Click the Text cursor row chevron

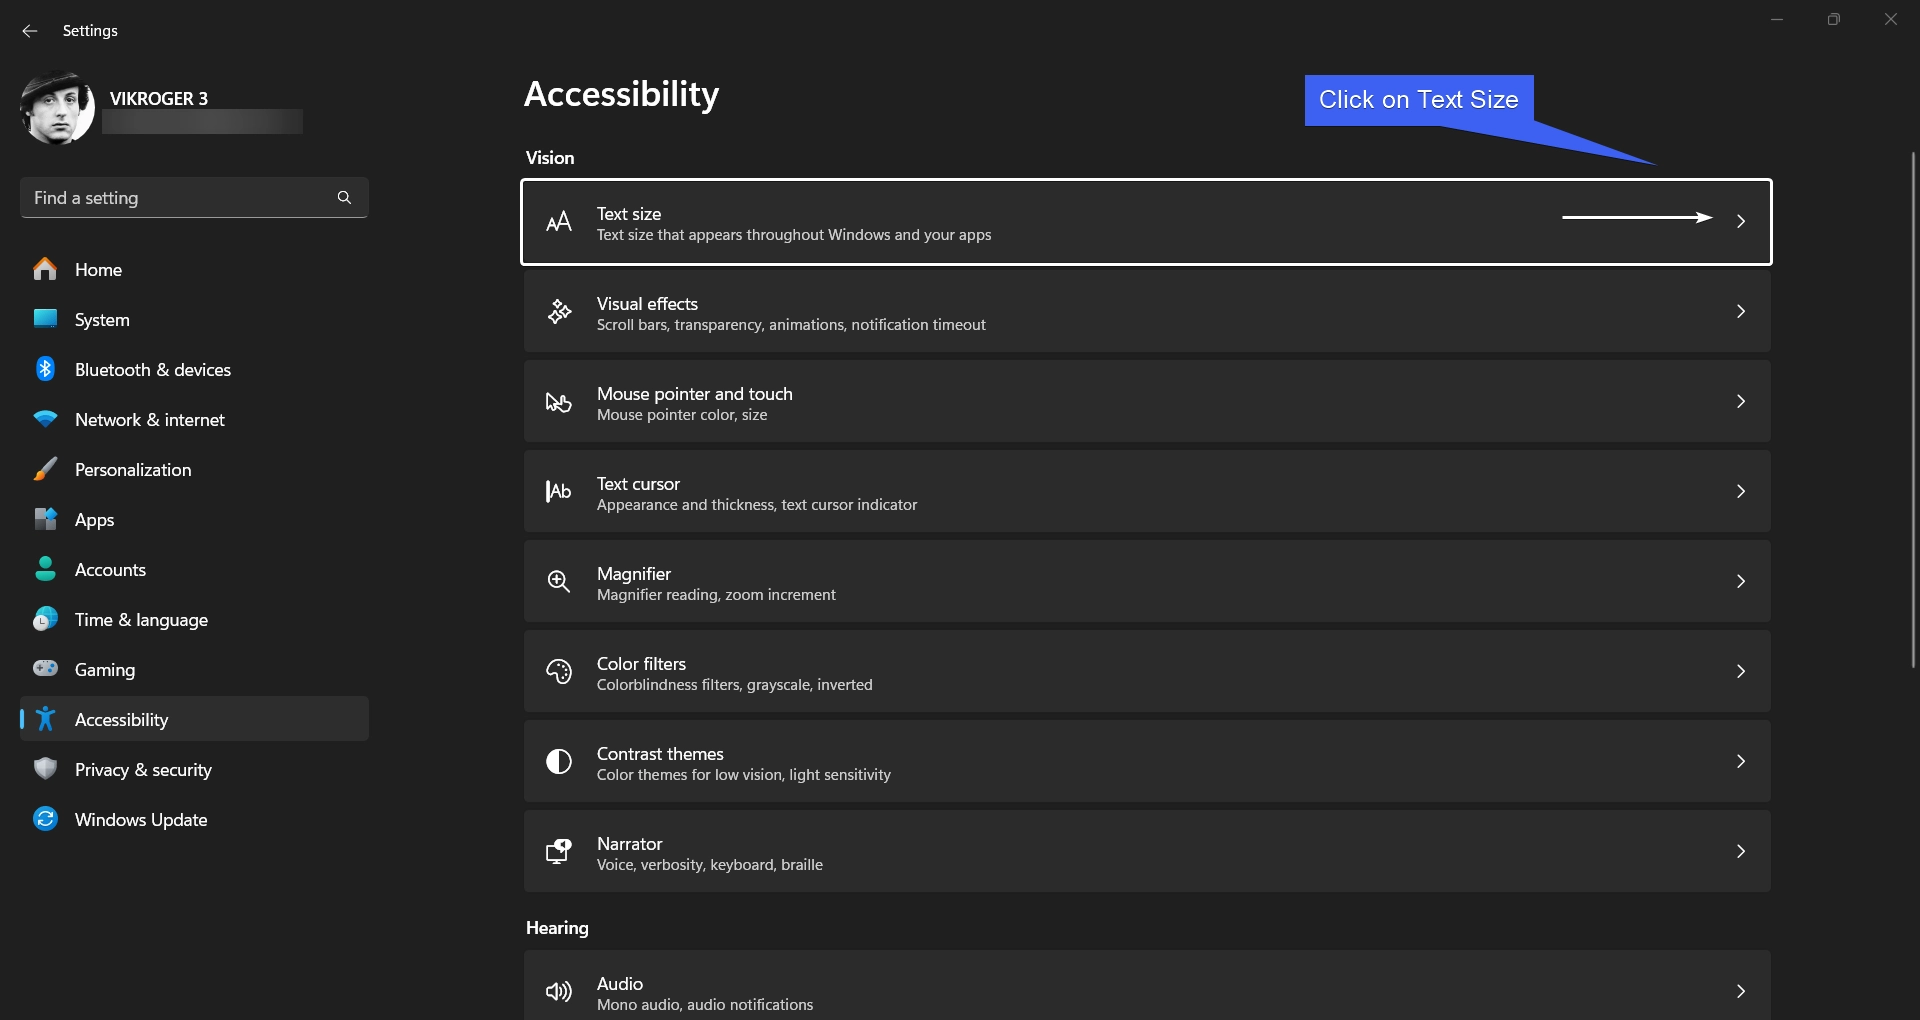click(x=1741, y=491)
